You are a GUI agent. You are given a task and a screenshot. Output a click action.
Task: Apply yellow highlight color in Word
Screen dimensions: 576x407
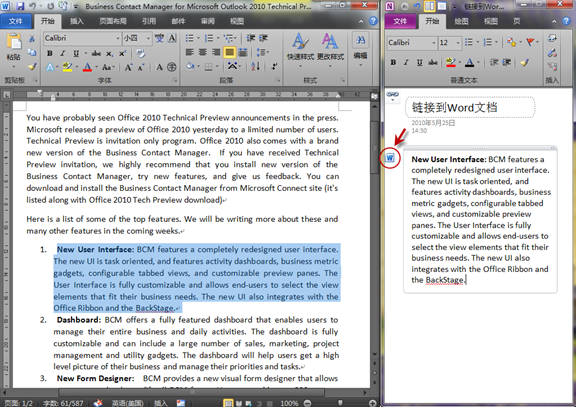(67, 66)
